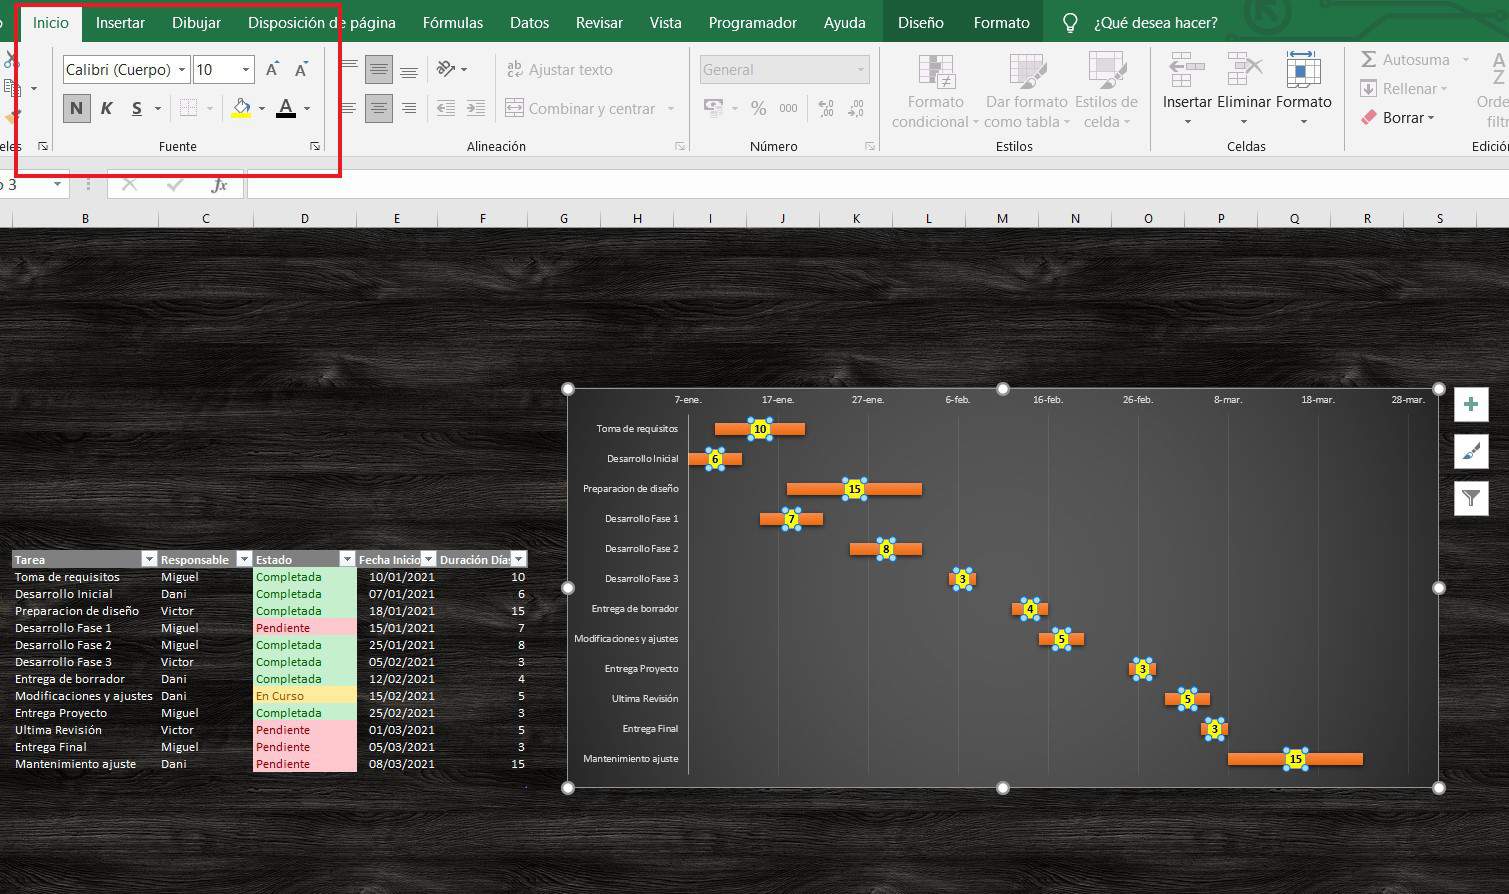Switch to the Insertar tab
1509x894 pixels.
coord(120,22)
